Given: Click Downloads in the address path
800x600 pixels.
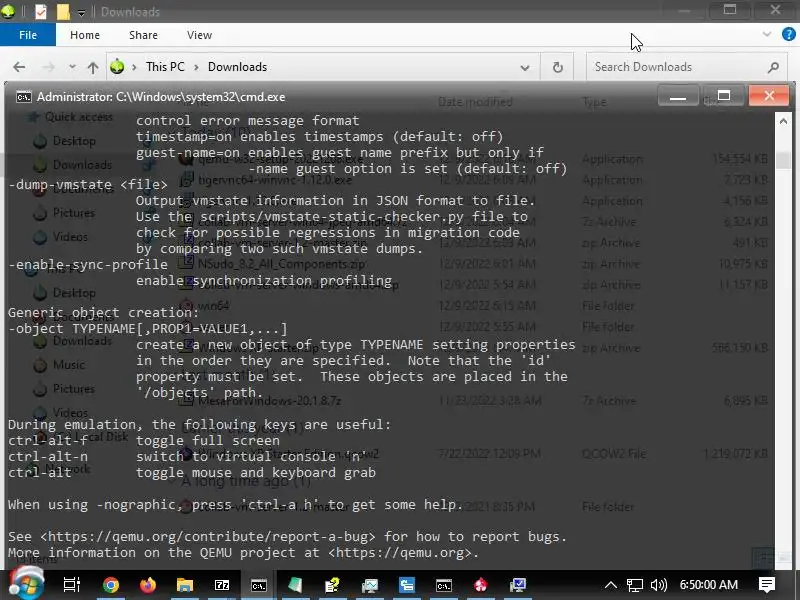Looking at the screenshot, I should pyautogui.click(x=237, y=67).
